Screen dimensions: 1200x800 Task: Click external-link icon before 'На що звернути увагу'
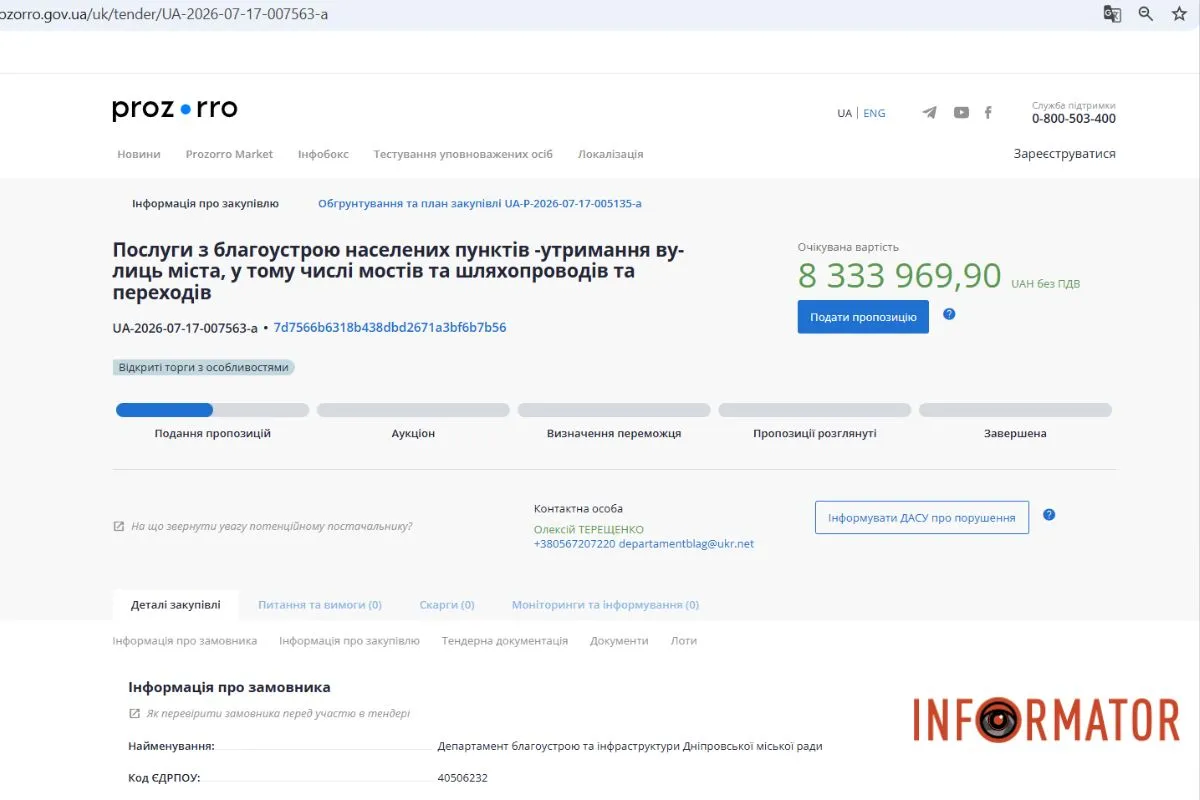pos(119,526)
